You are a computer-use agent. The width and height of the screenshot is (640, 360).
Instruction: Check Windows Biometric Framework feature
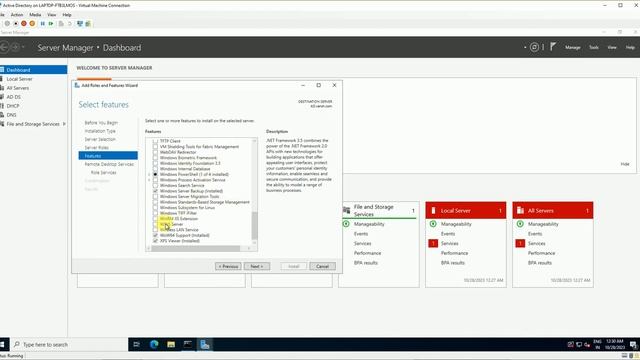tap(155, 158)
